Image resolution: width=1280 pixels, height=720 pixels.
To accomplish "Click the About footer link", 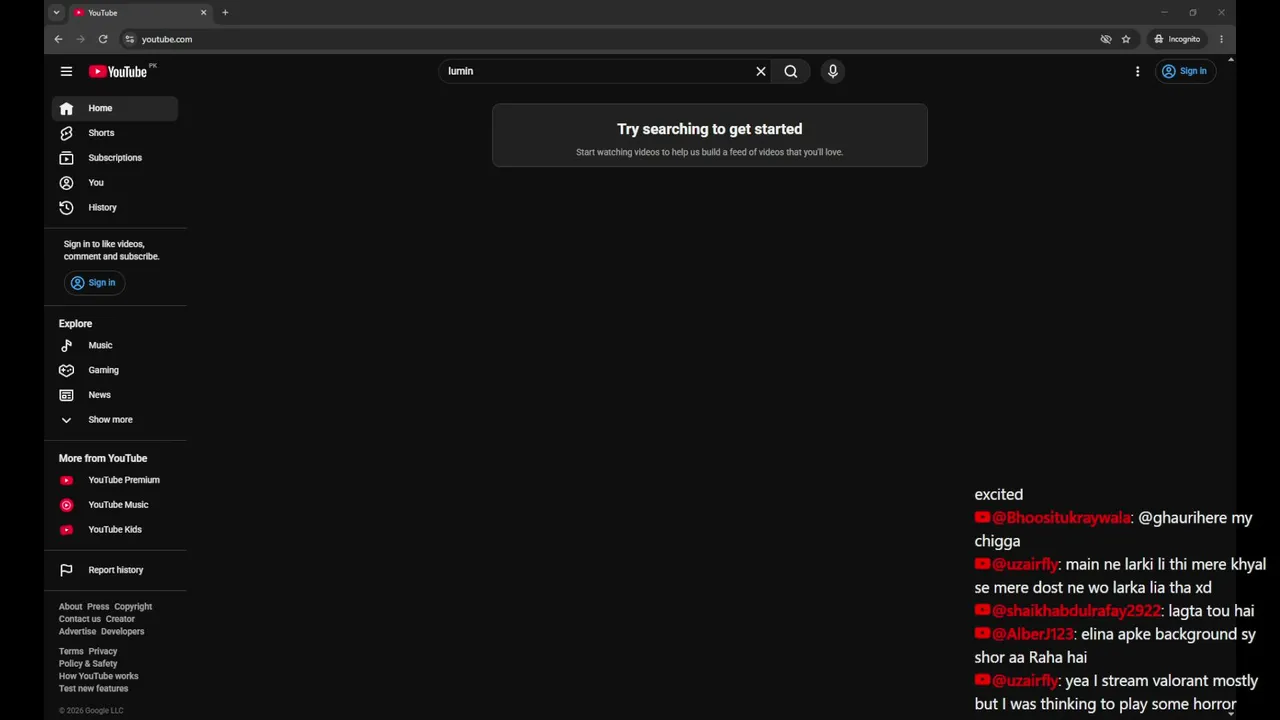I will [70, 607].
